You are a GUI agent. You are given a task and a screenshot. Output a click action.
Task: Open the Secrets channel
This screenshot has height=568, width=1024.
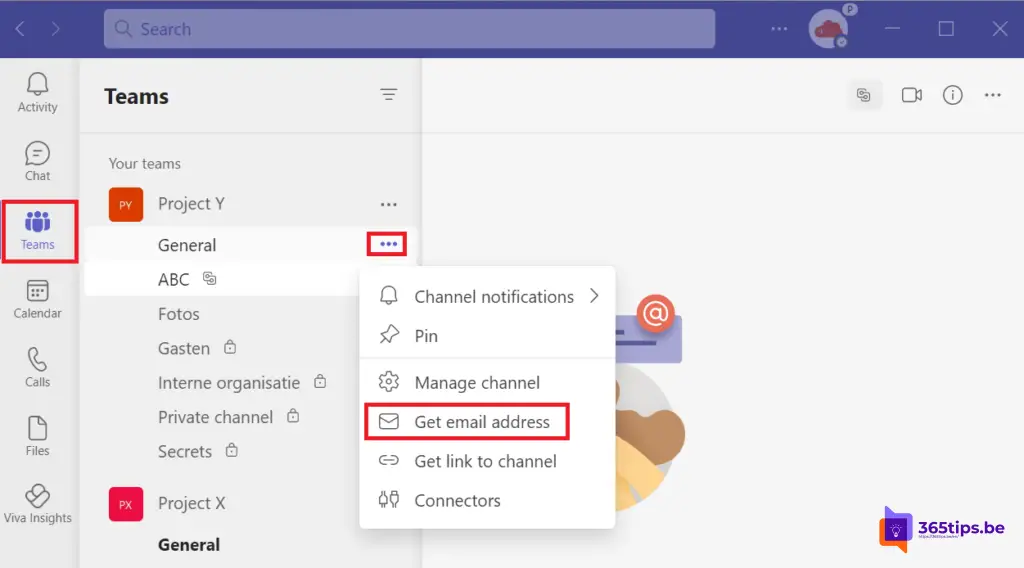click(x=185, y=452)
